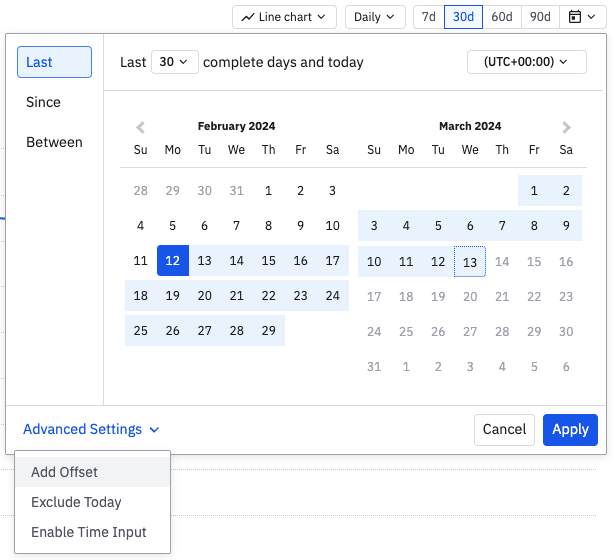Select the 30d range
The height and width of the screenshot is (560, 614).
(463, 17)
